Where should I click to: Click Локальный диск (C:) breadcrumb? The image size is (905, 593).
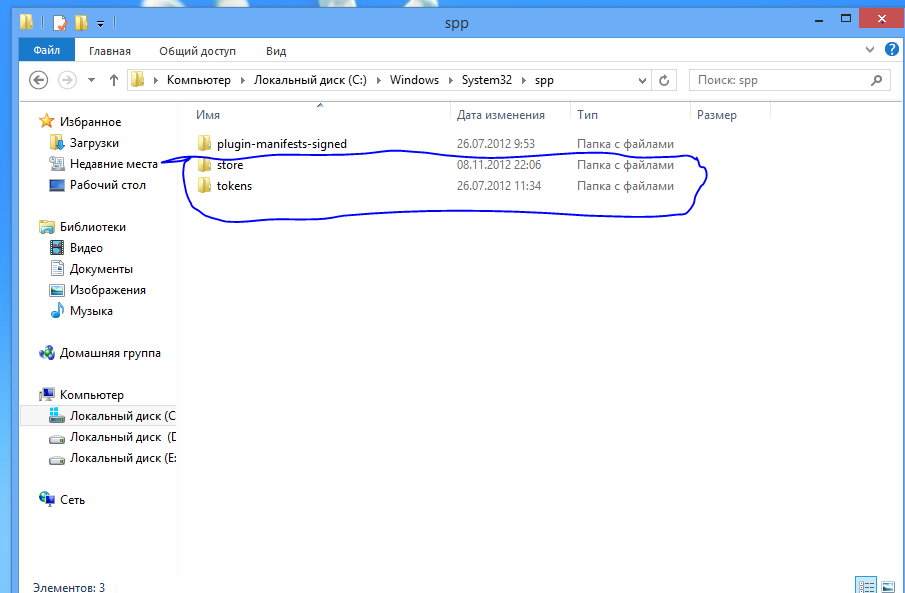(x=310, y=80)
